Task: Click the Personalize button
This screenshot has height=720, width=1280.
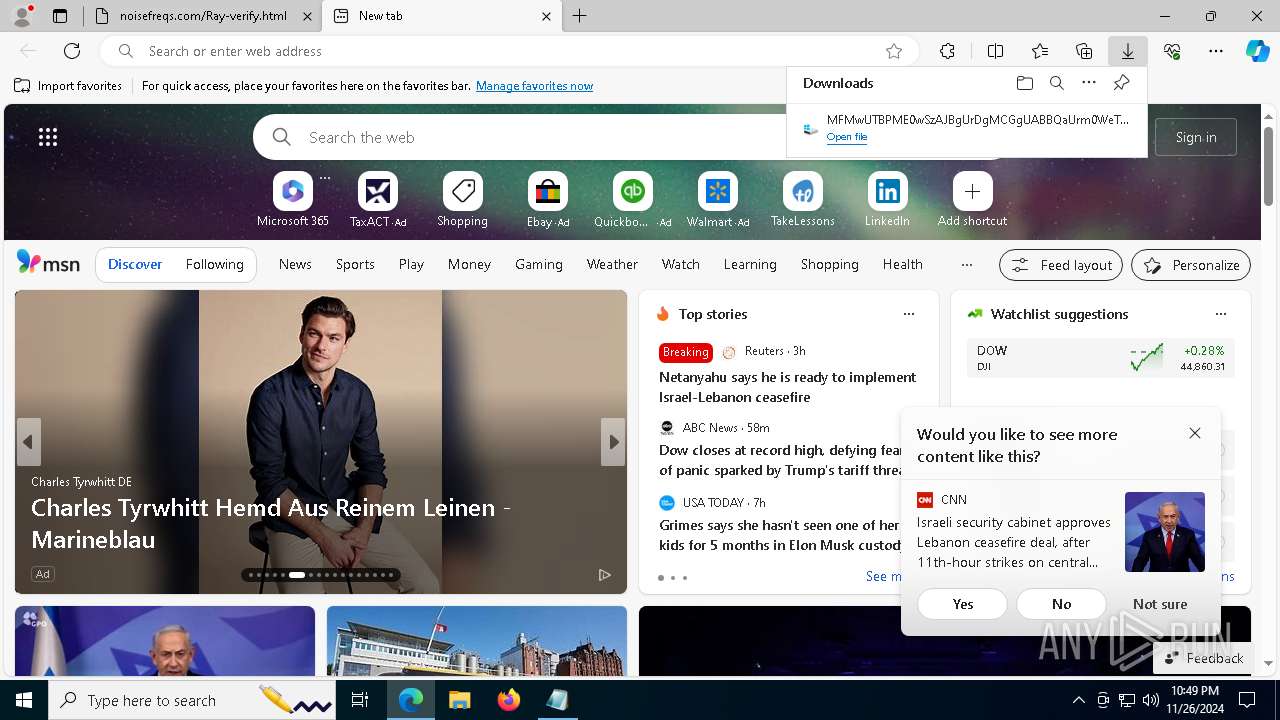Action: pos(1191,265)
